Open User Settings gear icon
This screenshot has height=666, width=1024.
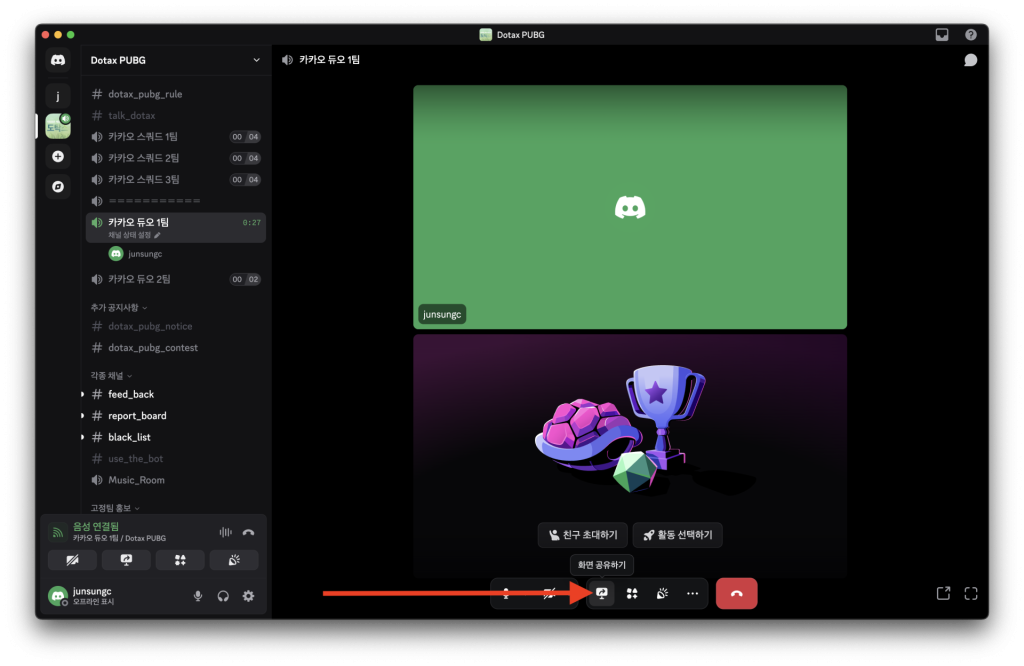coord(248,596)
